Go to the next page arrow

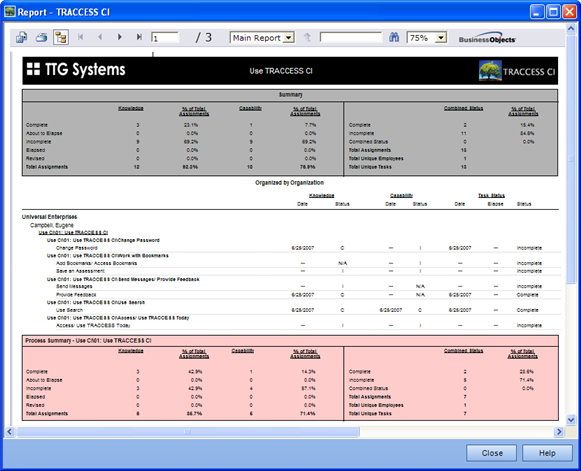tap(120, 37)
